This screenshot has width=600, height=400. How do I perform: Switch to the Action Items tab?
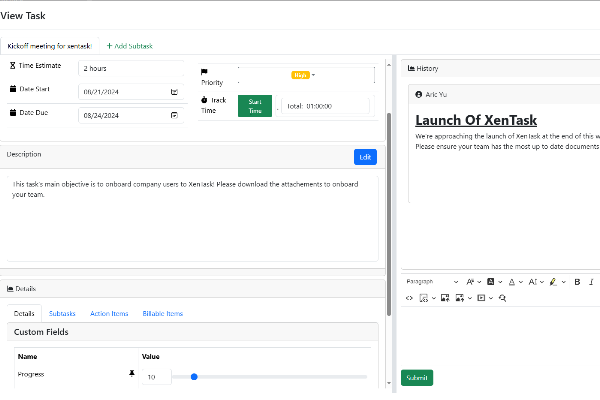109,313
